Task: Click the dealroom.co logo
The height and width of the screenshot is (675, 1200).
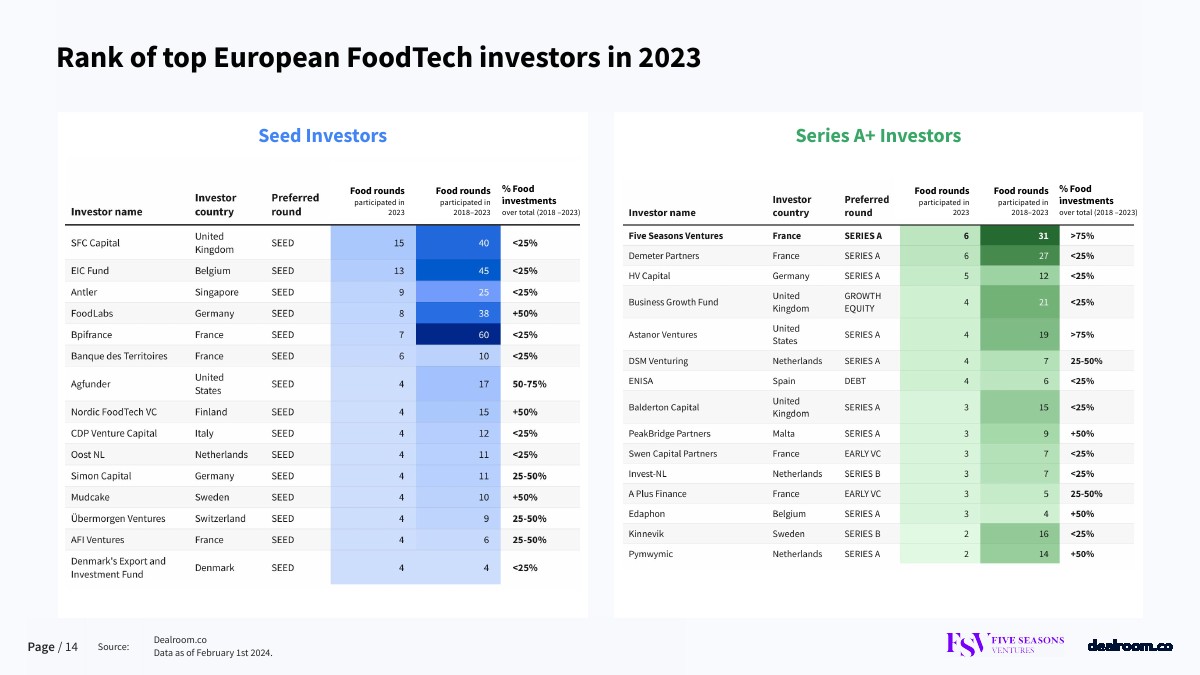Action: pos(1129,646)
